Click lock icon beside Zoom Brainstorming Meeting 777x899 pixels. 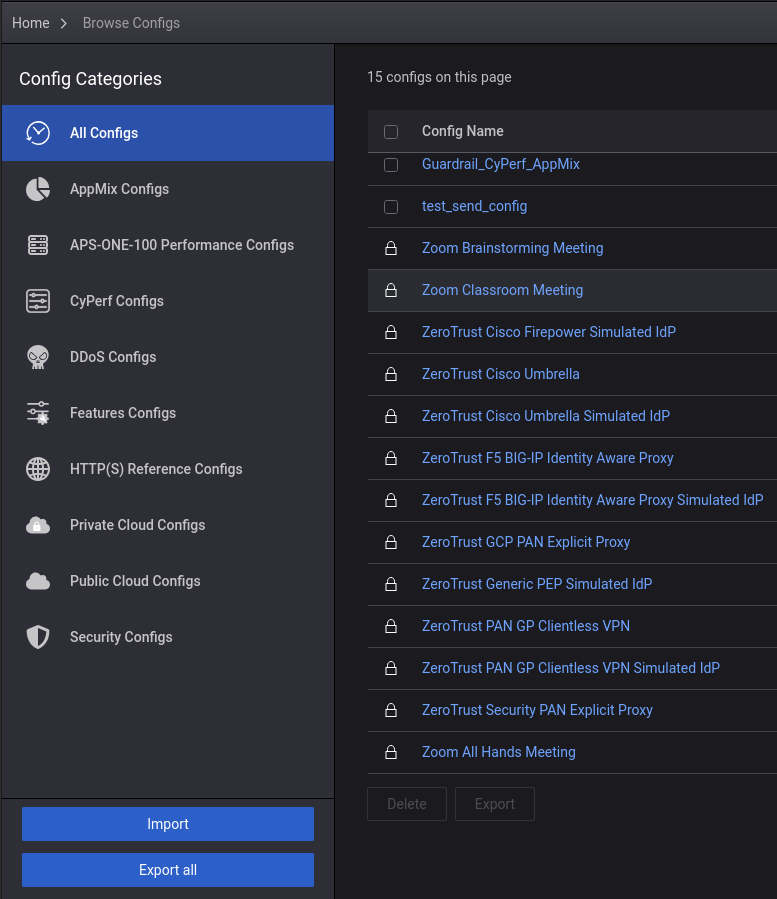coord(391,248)
